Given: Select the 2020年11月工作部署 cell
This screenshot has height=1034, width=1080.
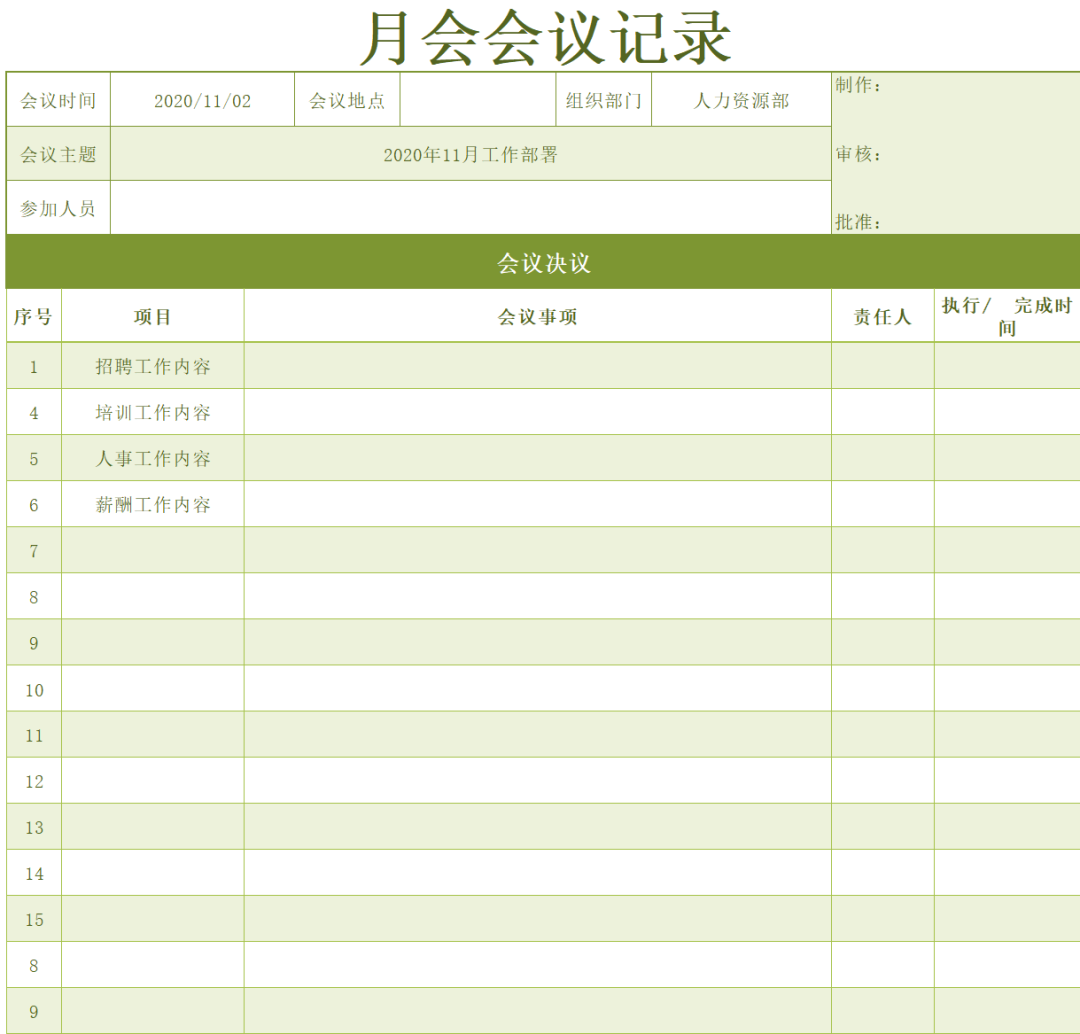Looking at the screenshot, I should [x=470, y=154].
